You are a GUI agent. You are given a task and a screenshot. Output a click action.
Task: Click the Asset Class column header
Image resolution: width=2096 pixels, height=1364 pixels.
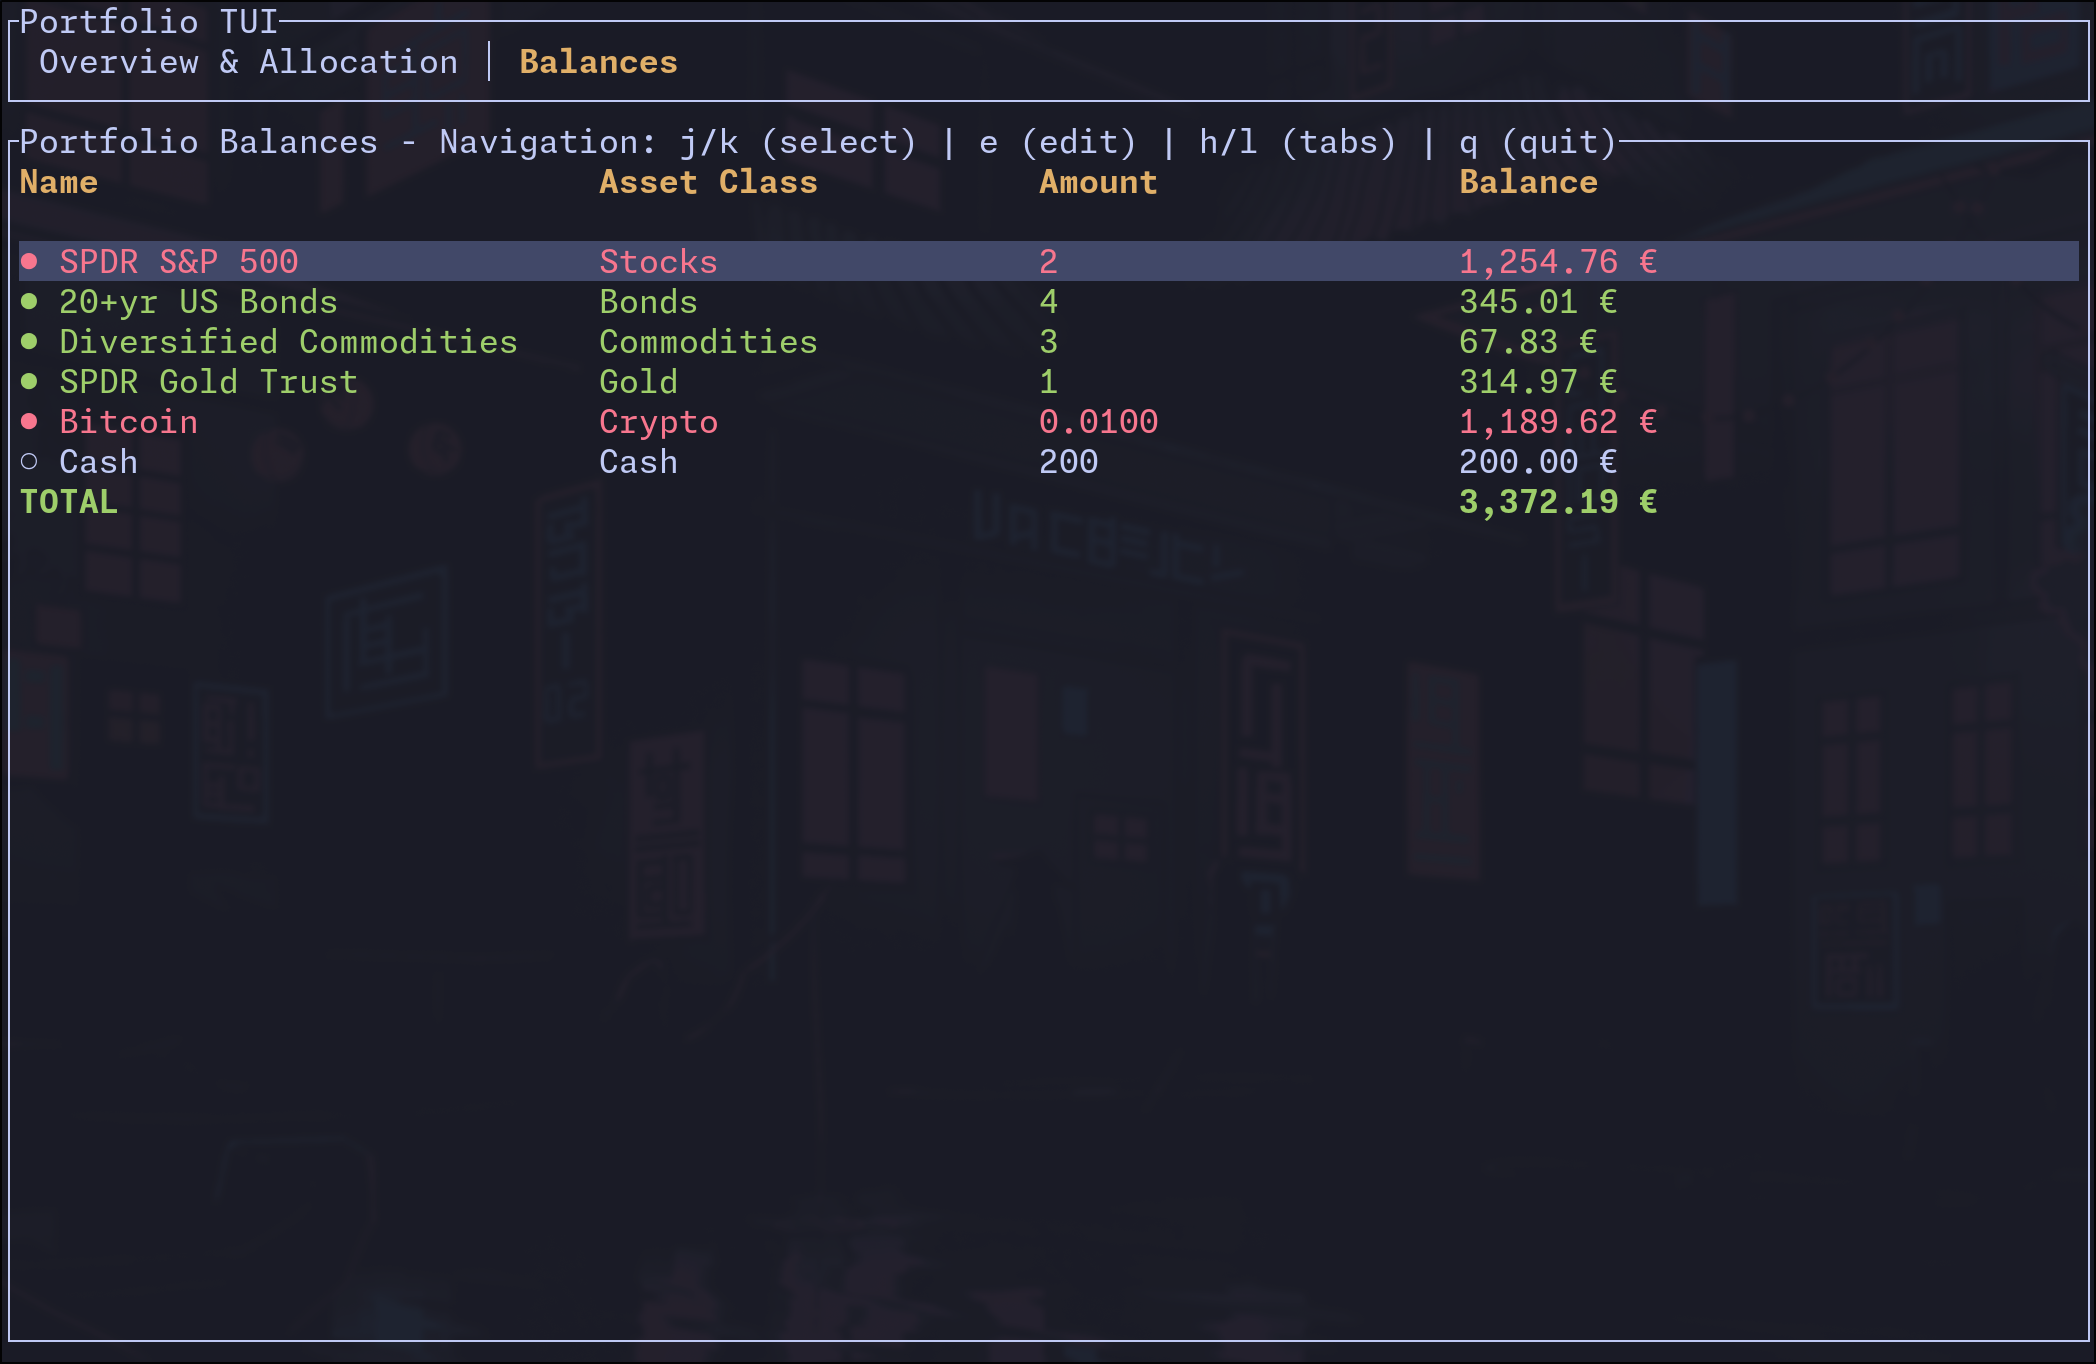tap(708, 182)
